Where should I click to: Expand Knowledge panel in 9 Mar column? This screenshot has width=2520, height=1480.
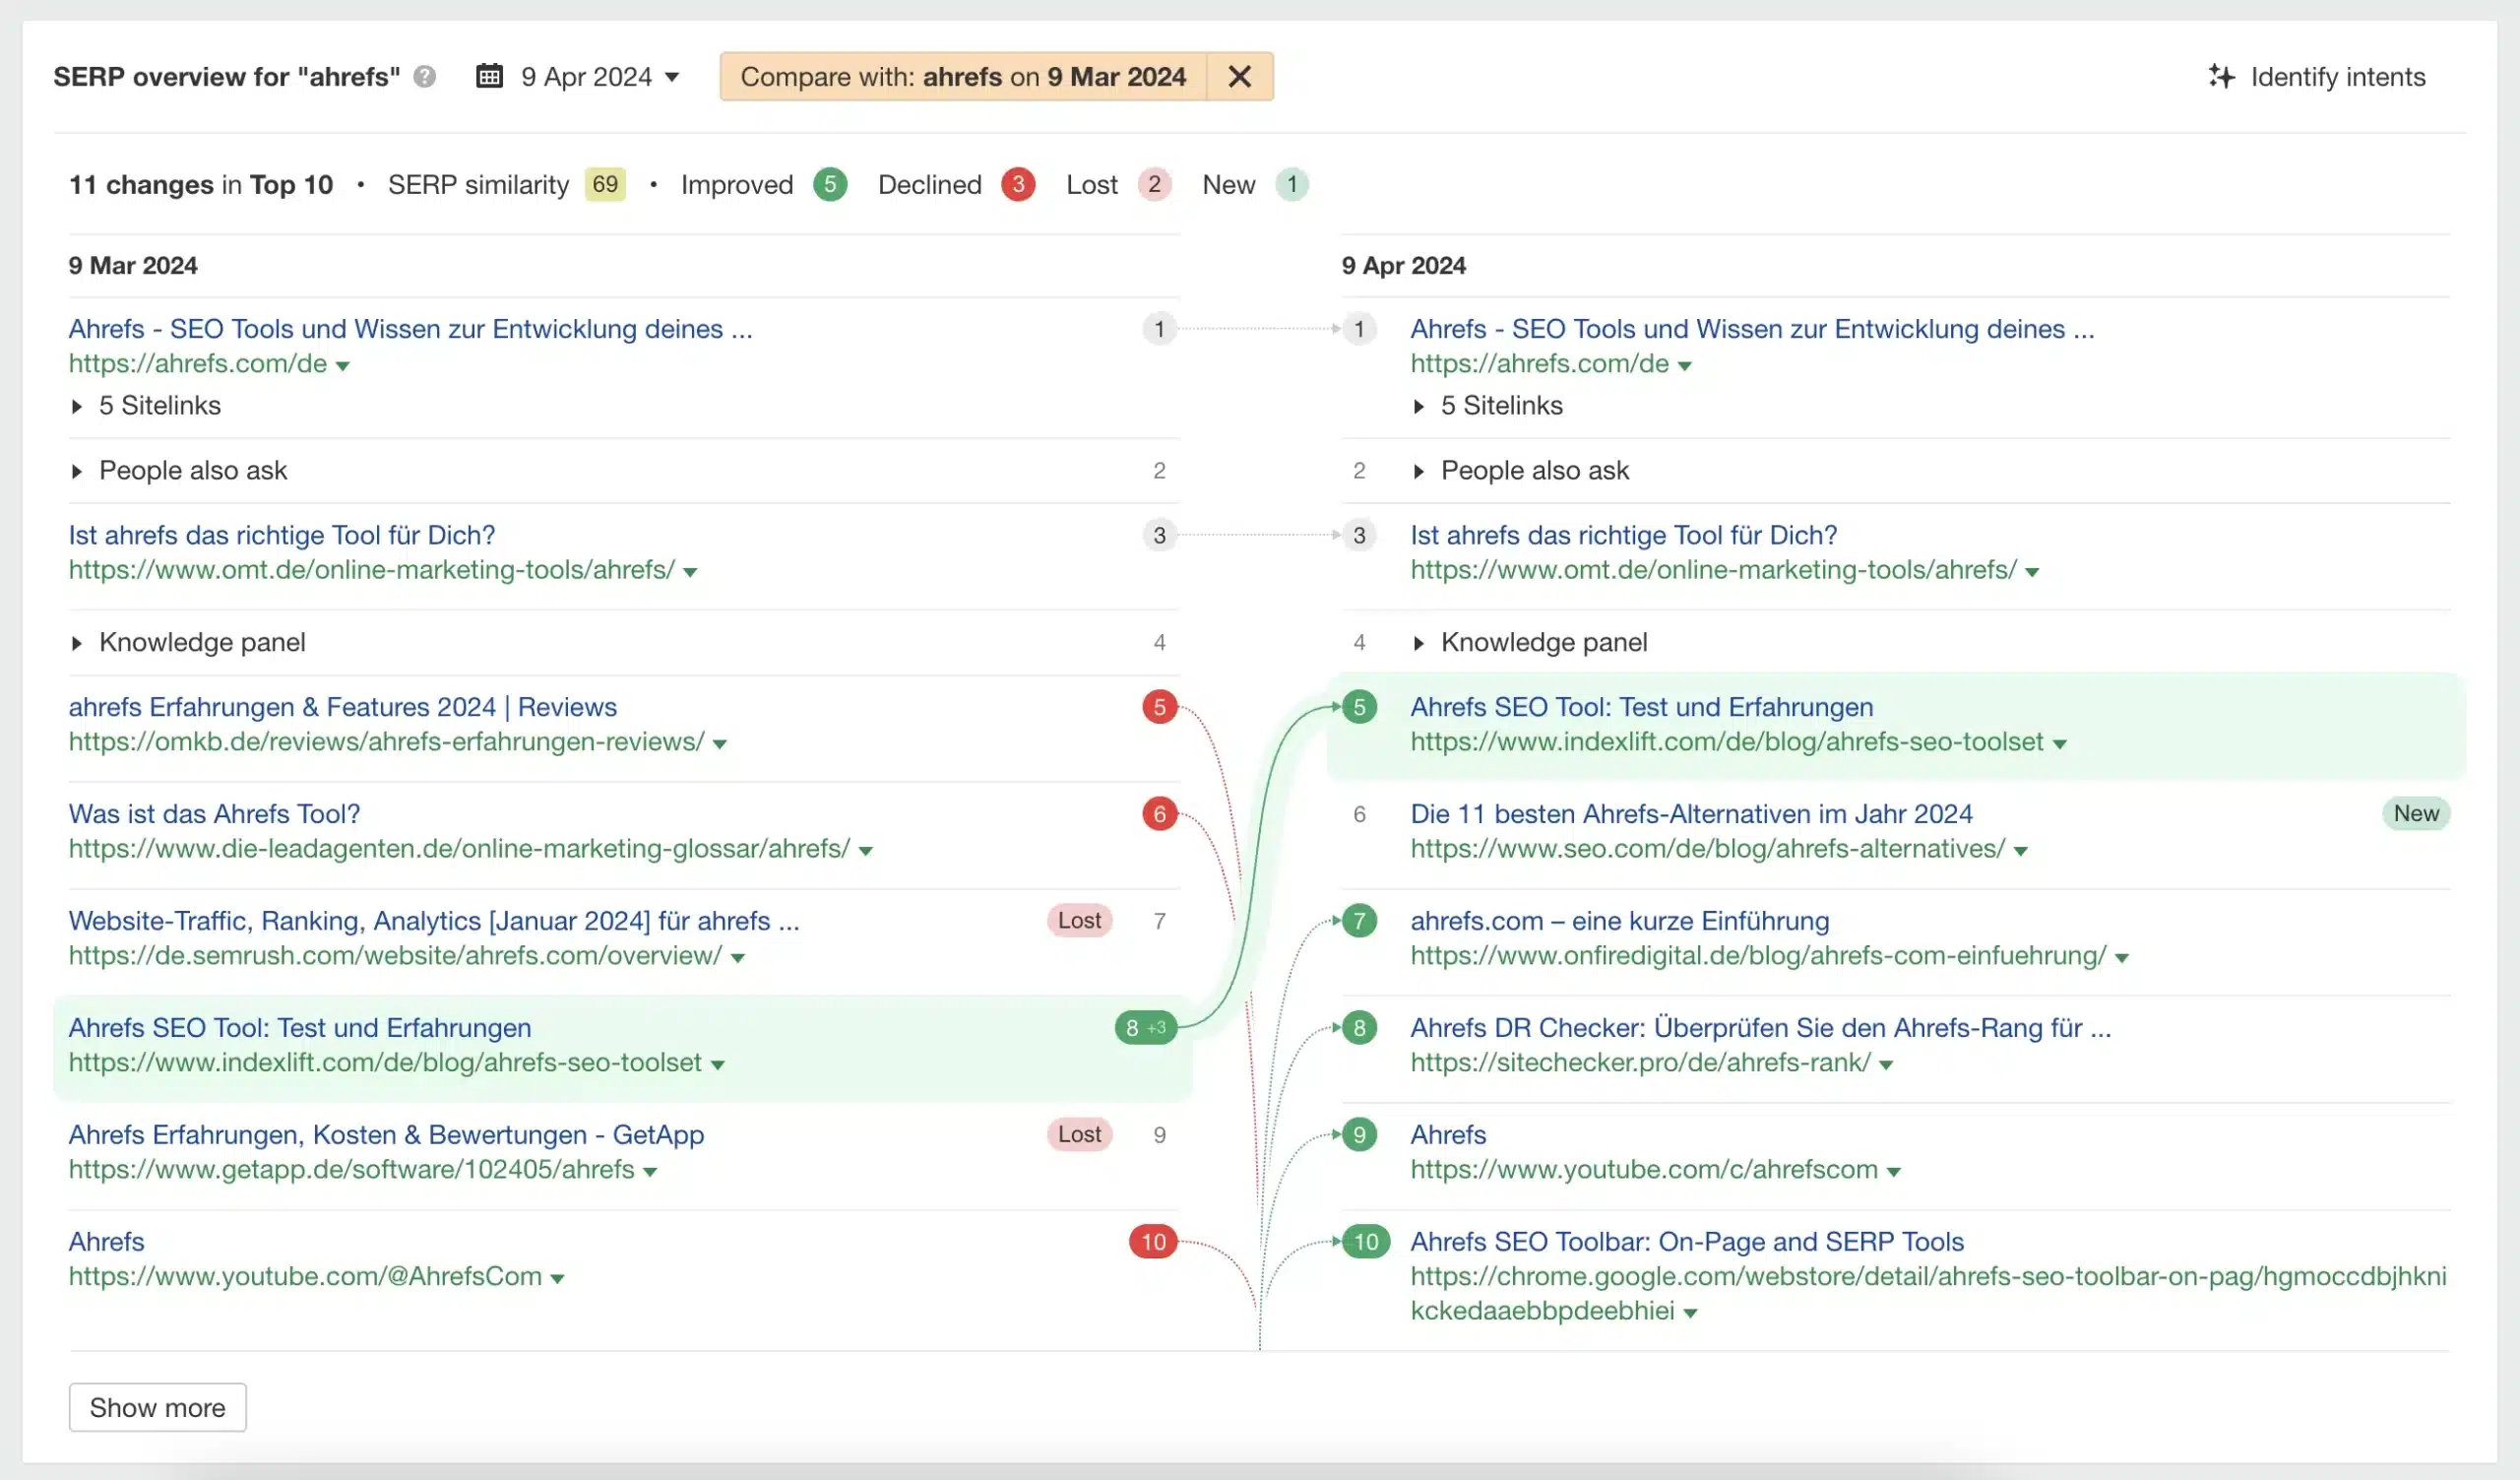pyautogui.click(x=188, y=642)
